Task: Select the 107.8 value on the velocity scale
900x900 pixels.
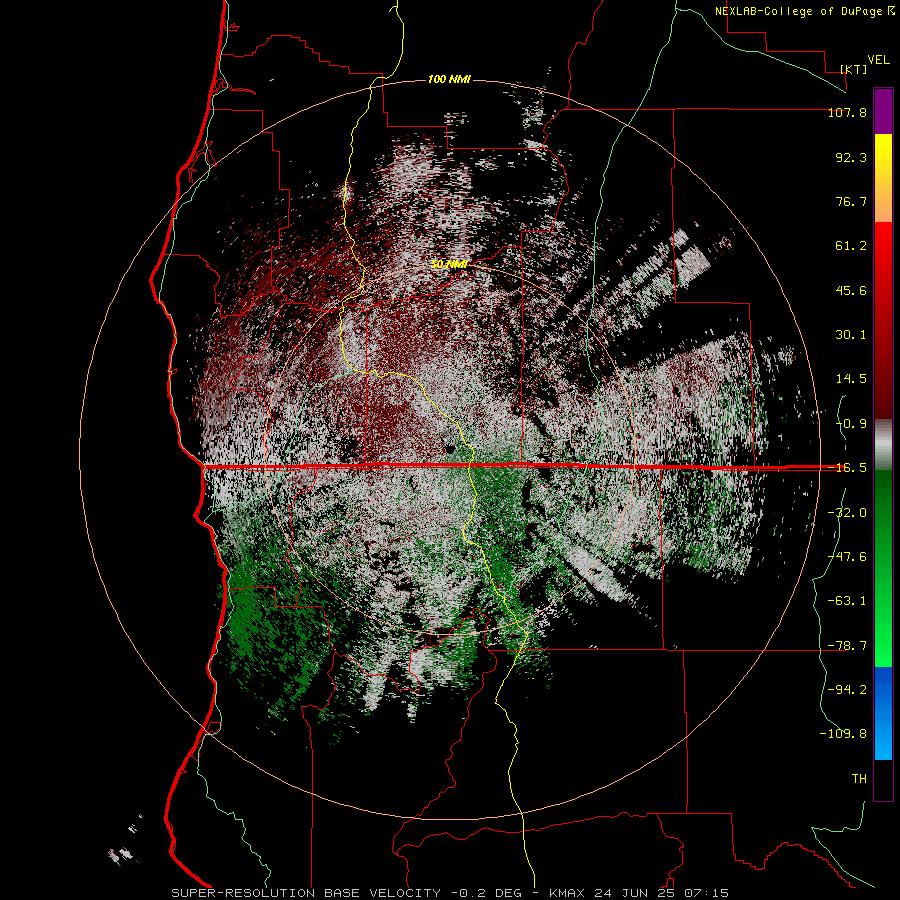Action: coord(847,112)
